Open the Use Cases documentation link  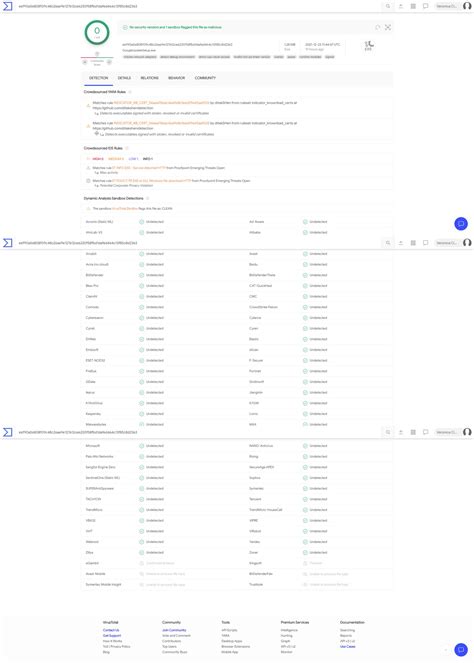click(x=348, y=647)
